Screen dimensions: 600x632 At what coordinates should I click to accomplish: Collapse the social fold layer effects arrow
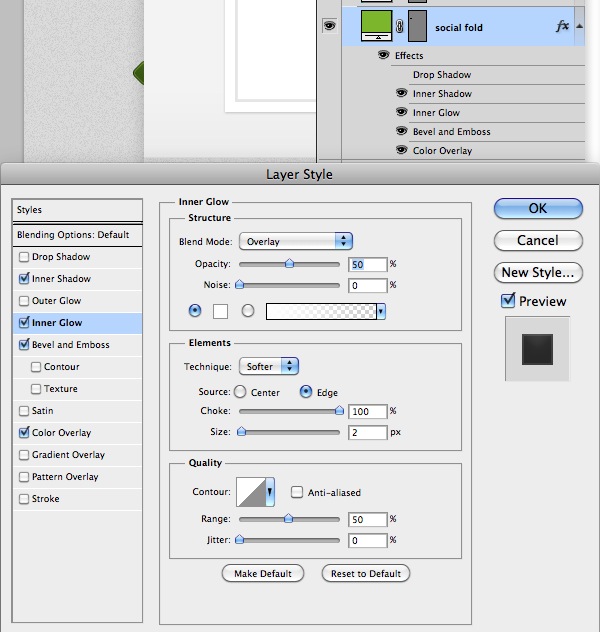579,26
